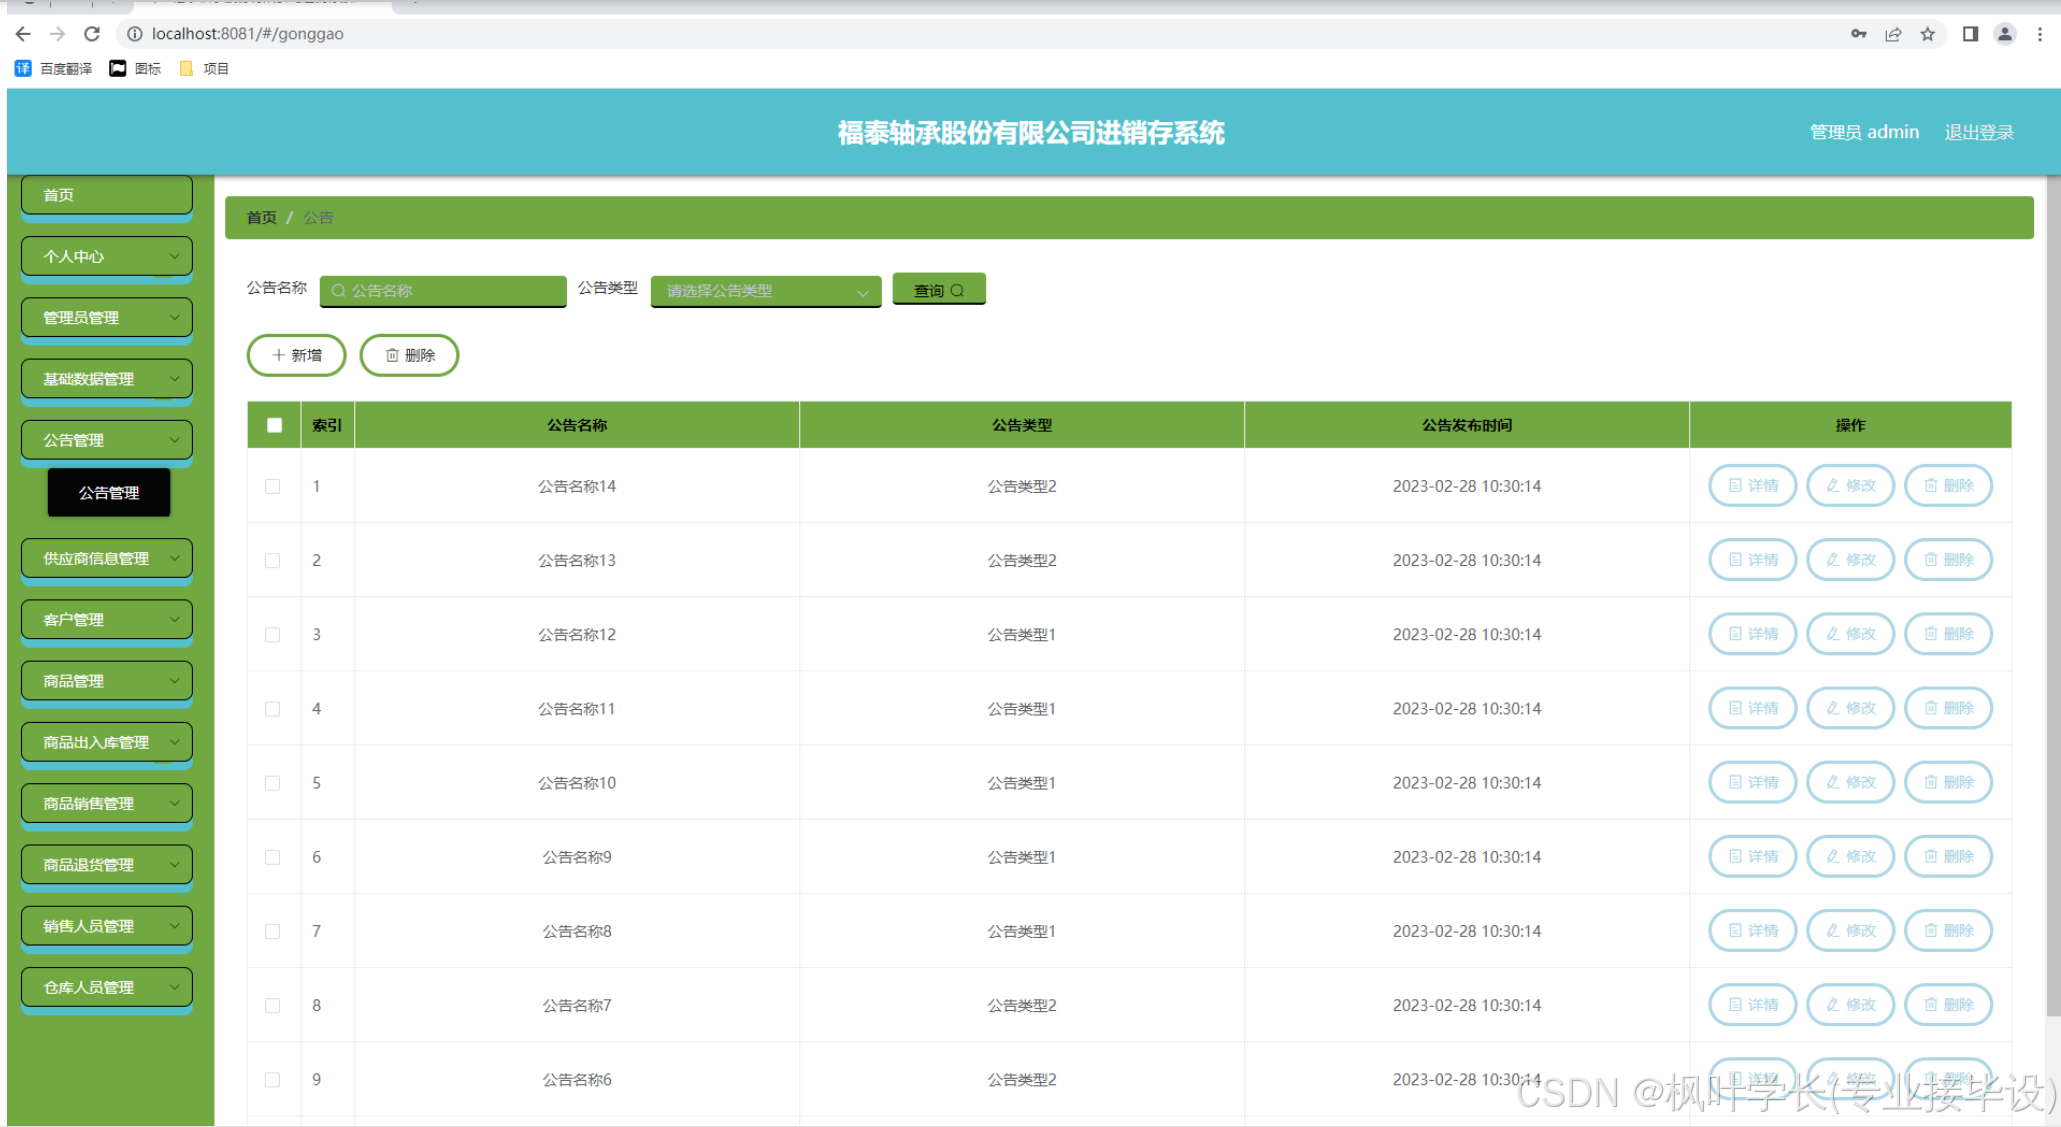Expand the 商品出入库管理 sidebar menu
This screenshot has height=1127, width=2061.
click(107, 742)
